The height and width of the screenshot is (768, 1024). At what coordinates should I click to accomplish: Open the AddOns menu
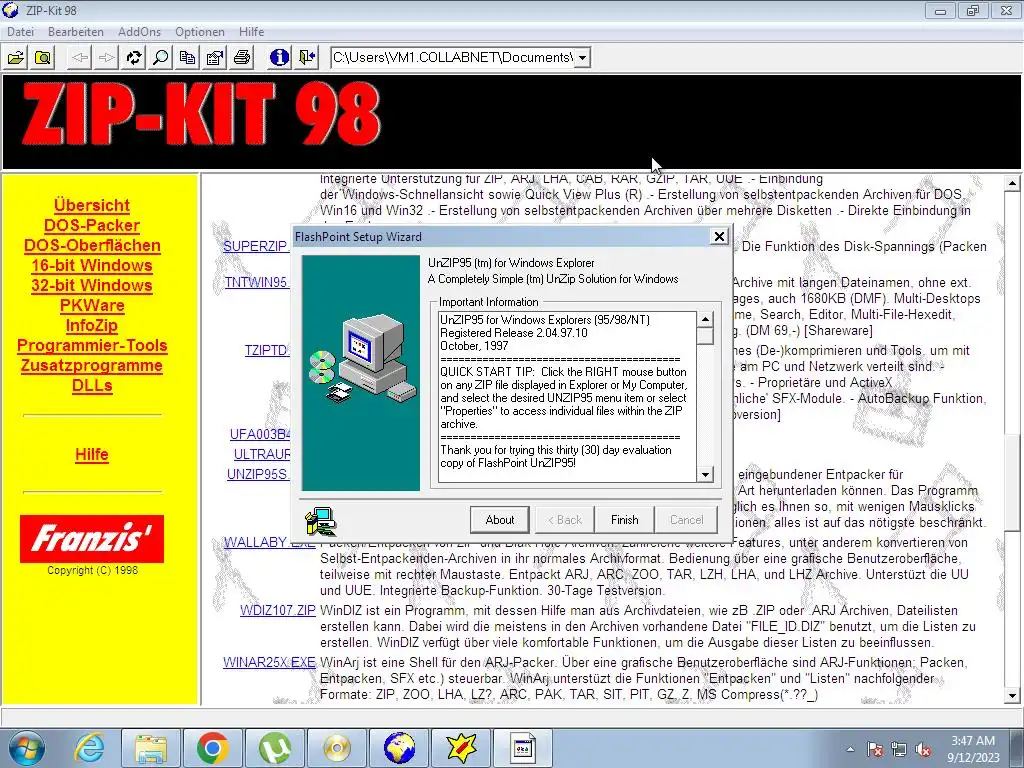pos(139,31)
